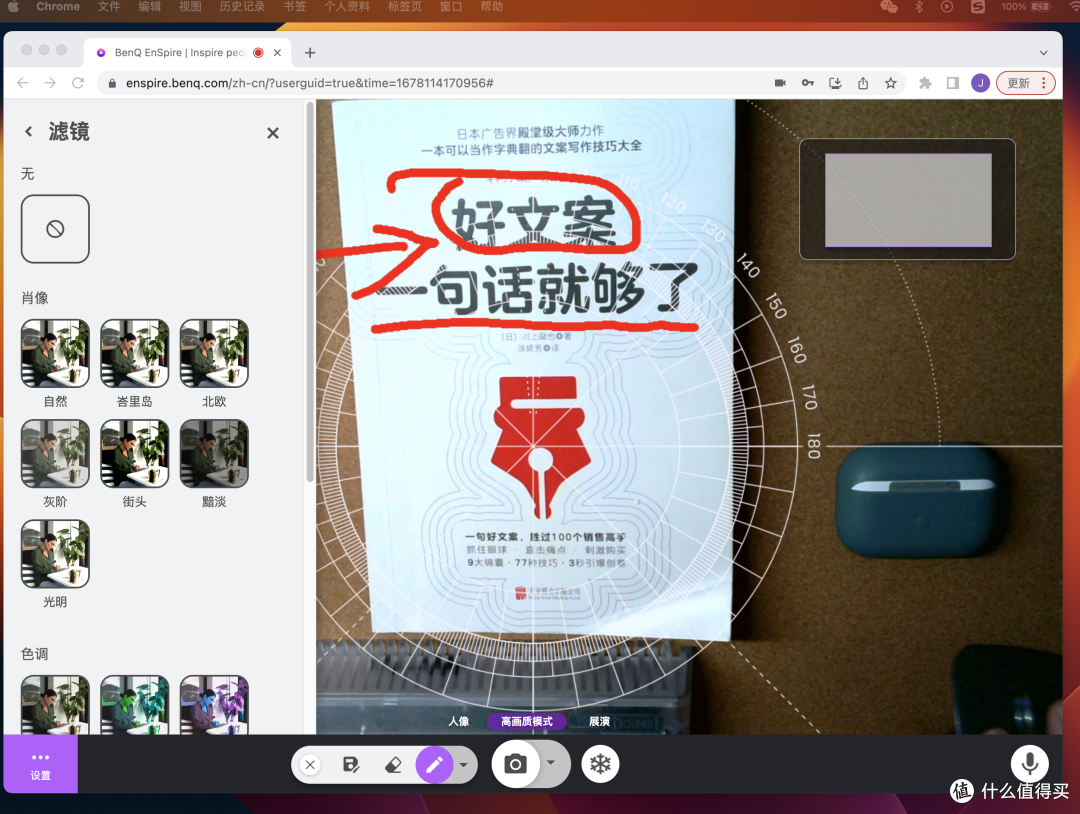The height and width of the screenshot is (814, 1080).
Task: Open the Apple menu
Action: [13, 7]
